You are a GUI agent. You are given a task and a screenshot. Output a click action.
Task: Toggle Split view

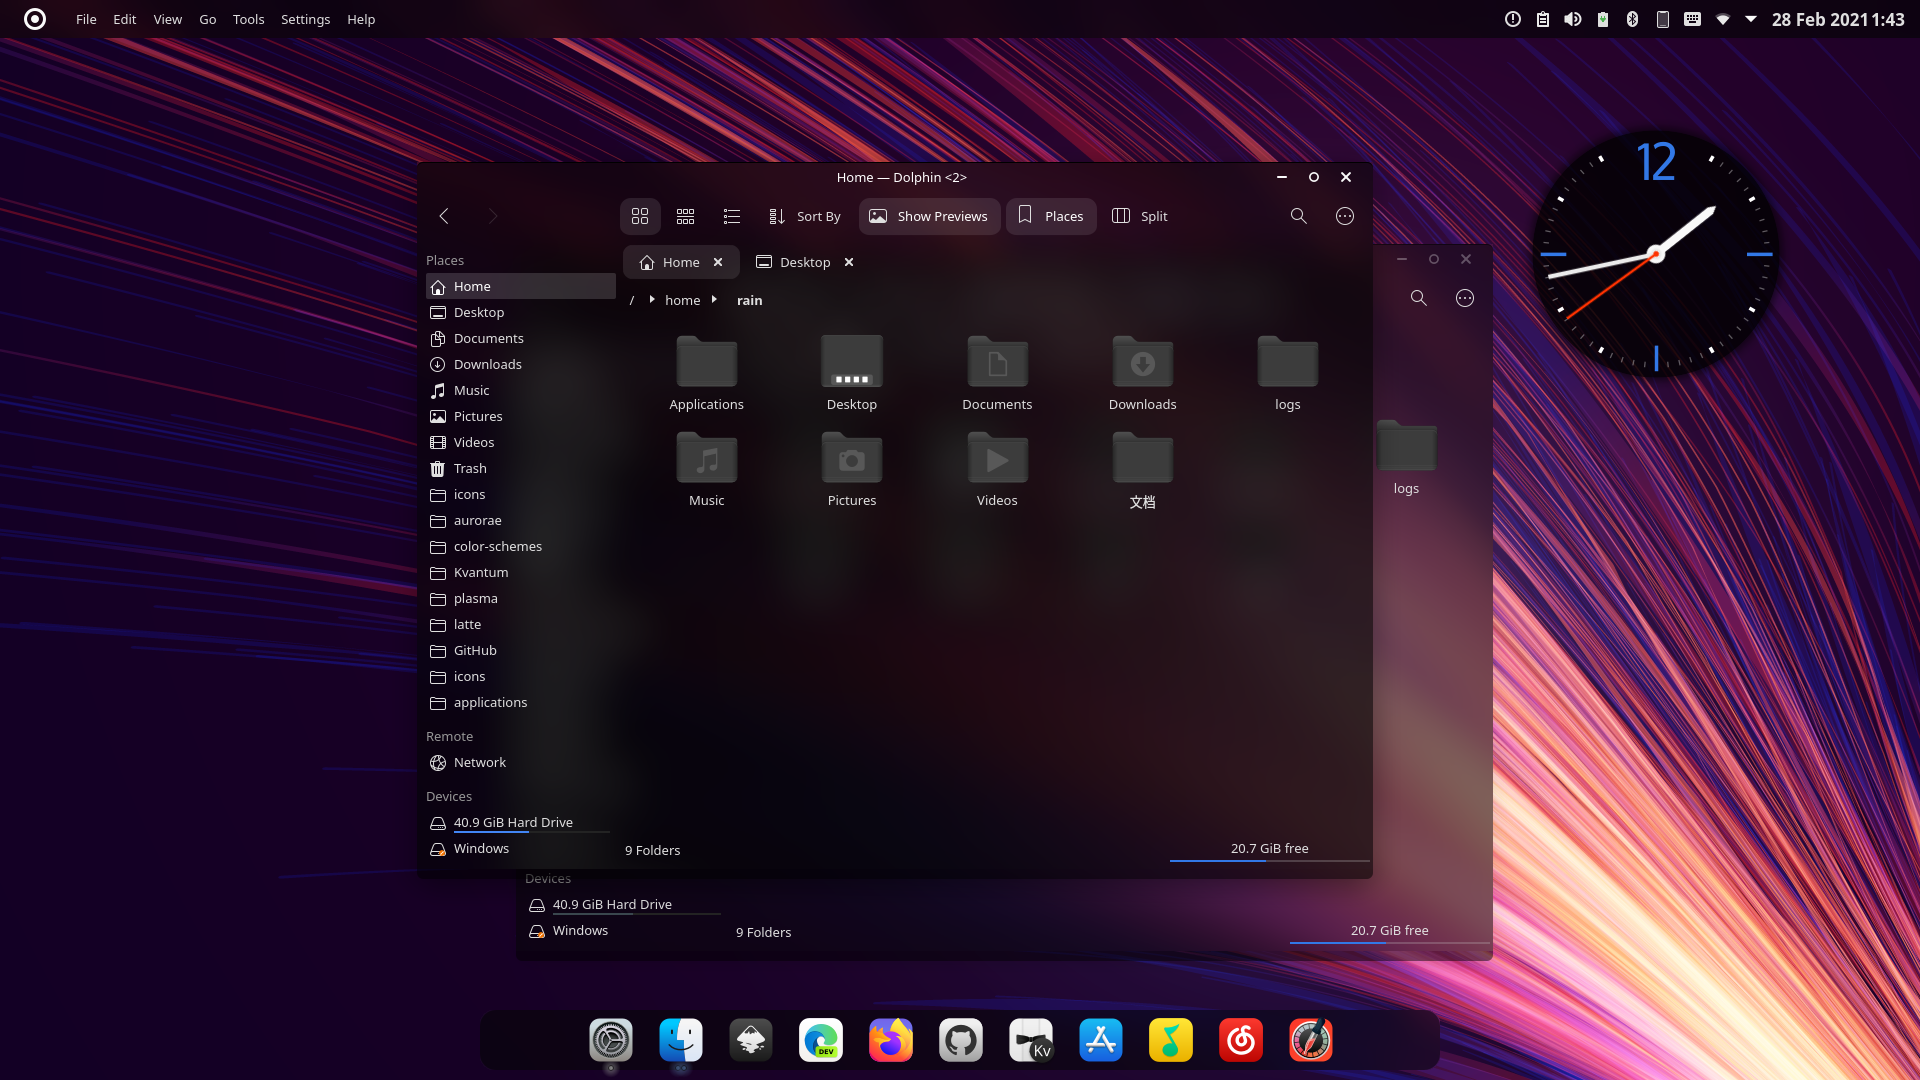click(1140, 216)
